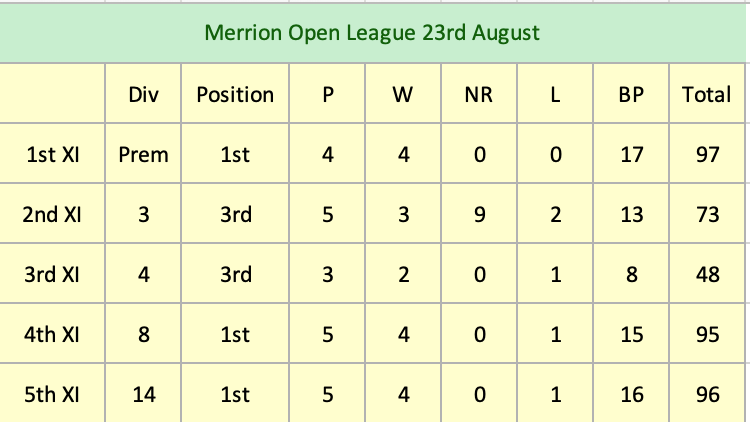Screen dimensions: 750x422
Task: Select the 1st XI row label
Action: click(53, 155)
